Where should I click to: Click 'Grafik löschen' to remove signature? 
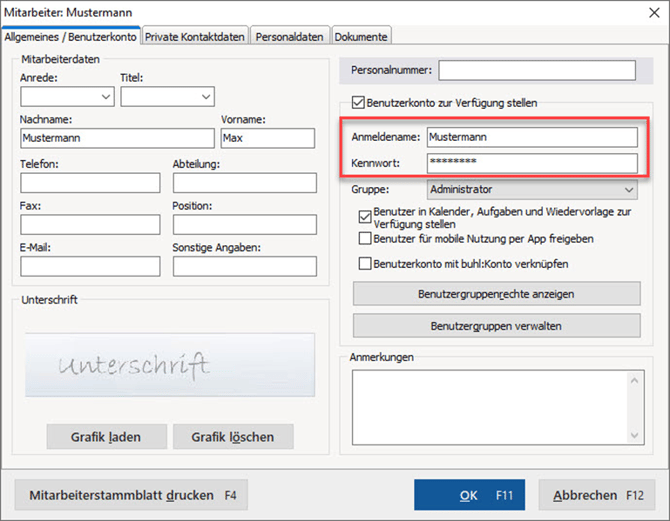click(x=233, y=437)
